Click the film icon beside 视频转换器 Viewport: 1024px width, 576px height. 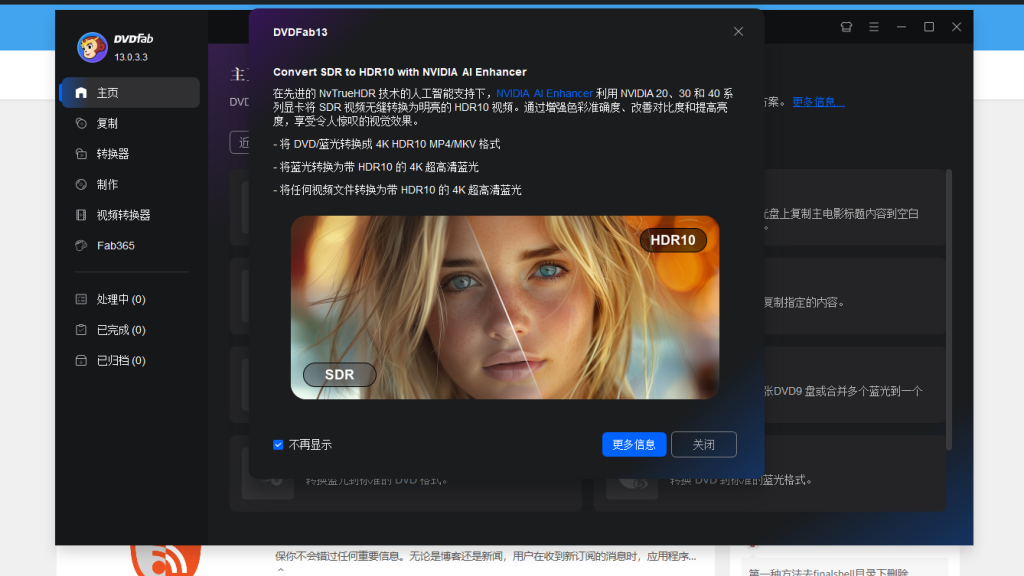[81, 215]
